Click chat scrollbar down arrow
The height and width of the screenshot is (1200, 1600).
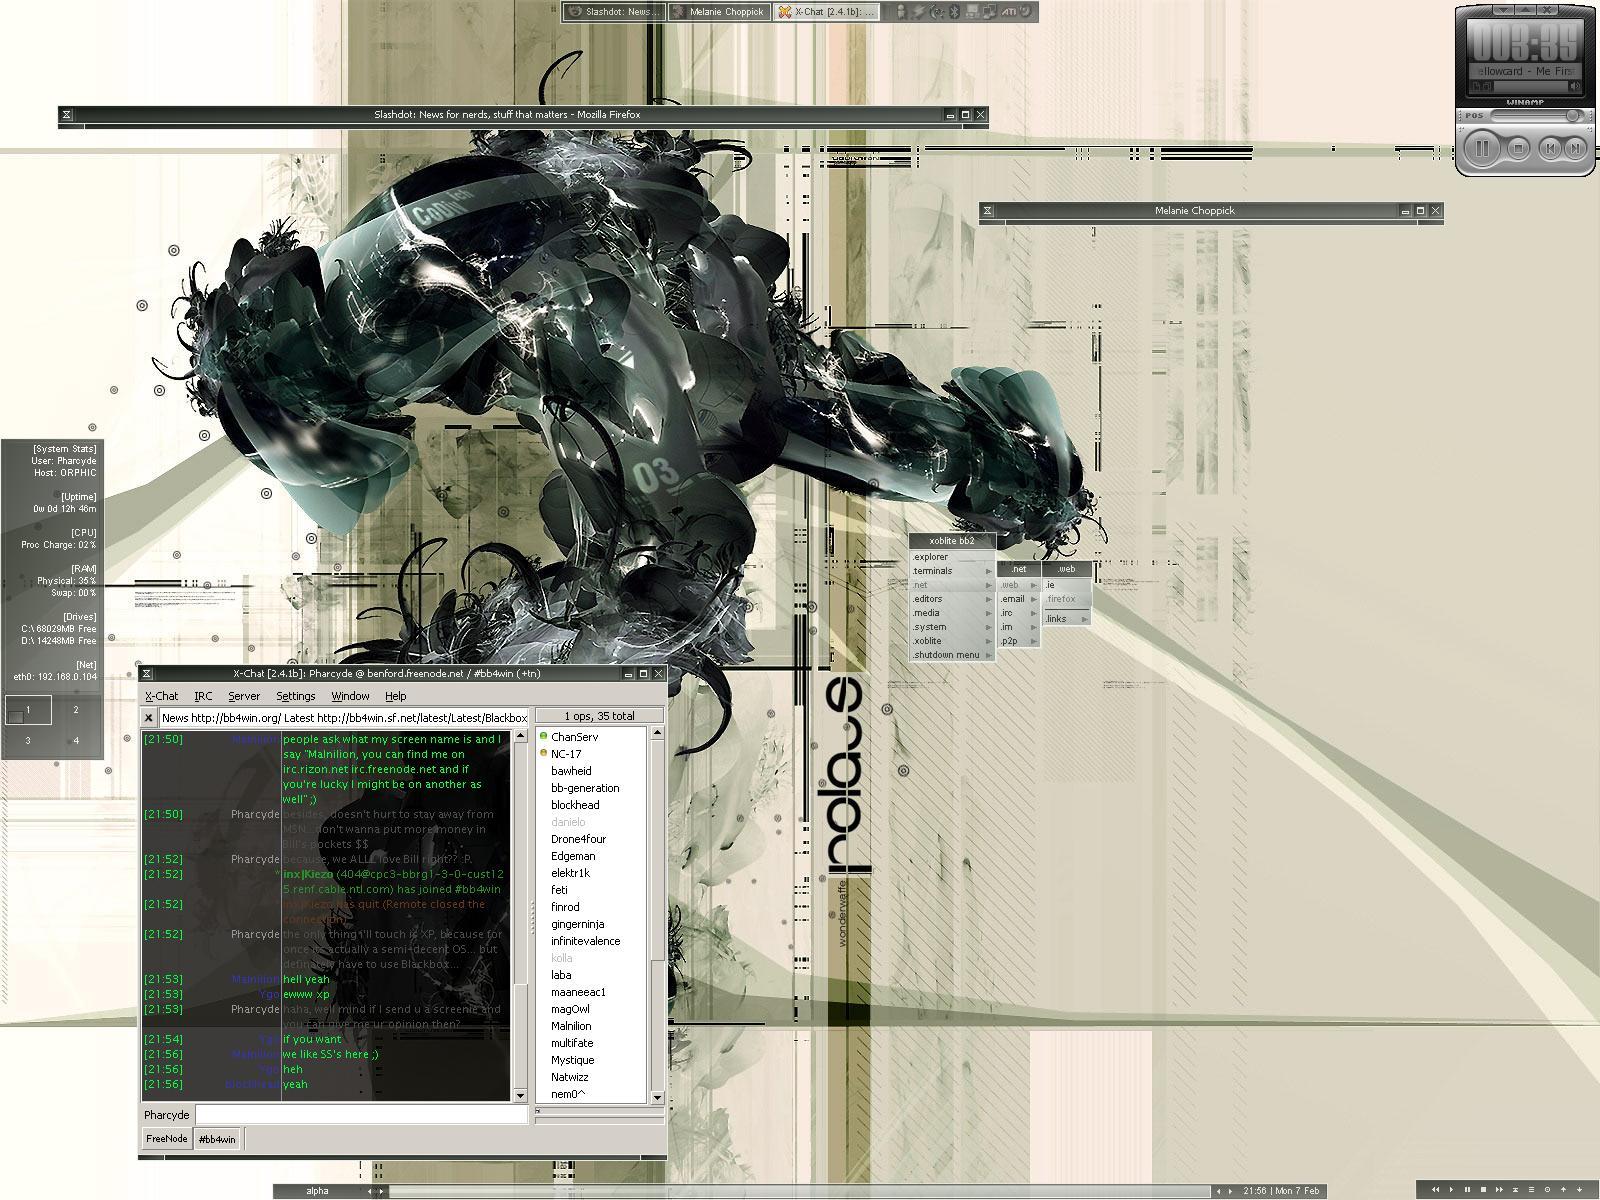[520, 1096]
